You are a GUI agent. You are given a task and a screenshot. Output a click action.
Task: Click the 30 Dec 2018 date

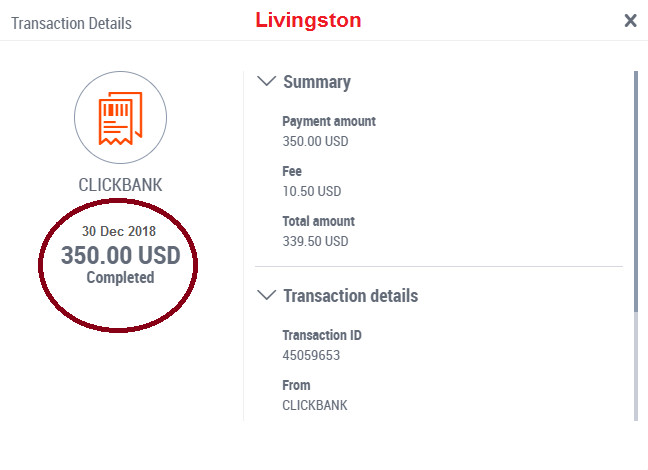[x=119, y=231]
